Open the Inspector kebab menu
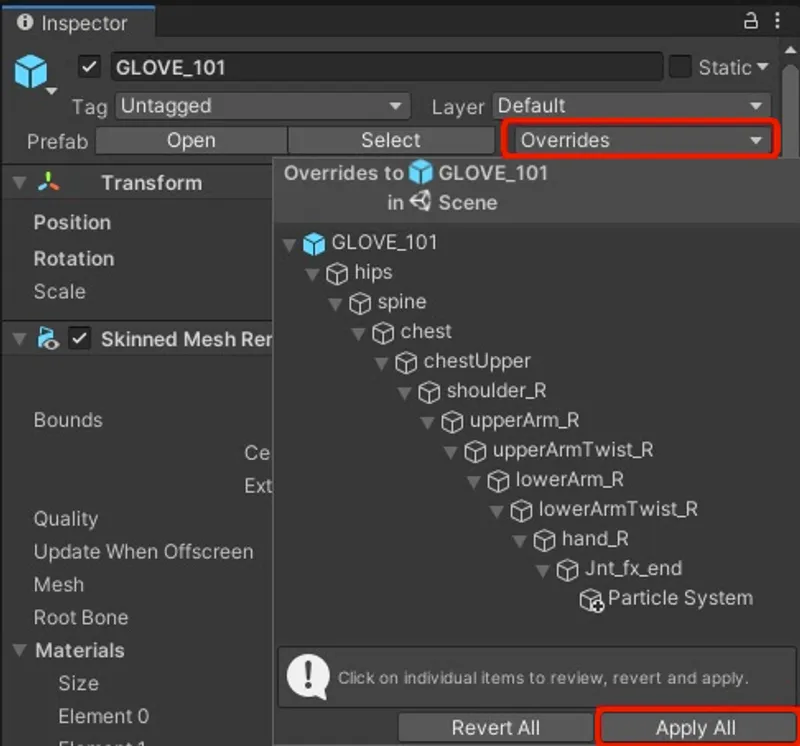This screenshot has width=800, height=746. point(779,21)
